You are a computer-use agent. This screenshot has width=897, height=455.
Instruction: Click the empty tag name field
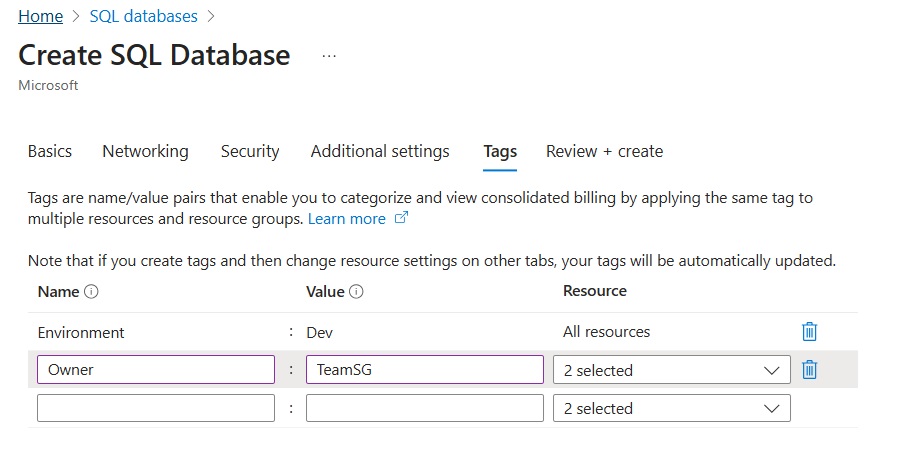pos(156,408)
